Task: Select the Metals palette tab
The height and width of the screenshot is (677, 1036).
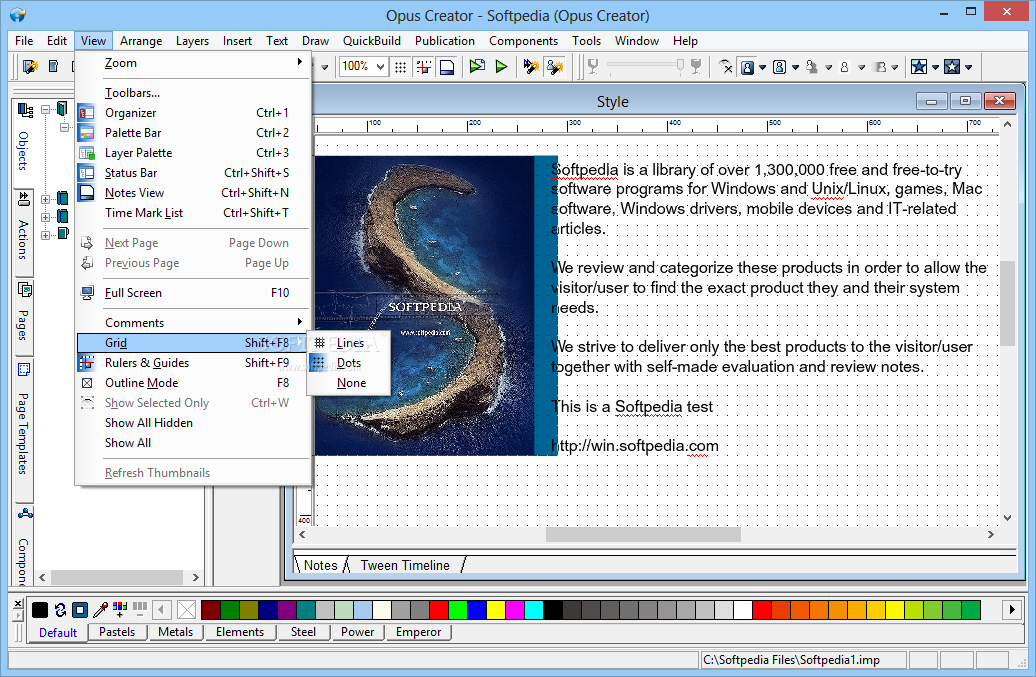Action: coord(175,632)
